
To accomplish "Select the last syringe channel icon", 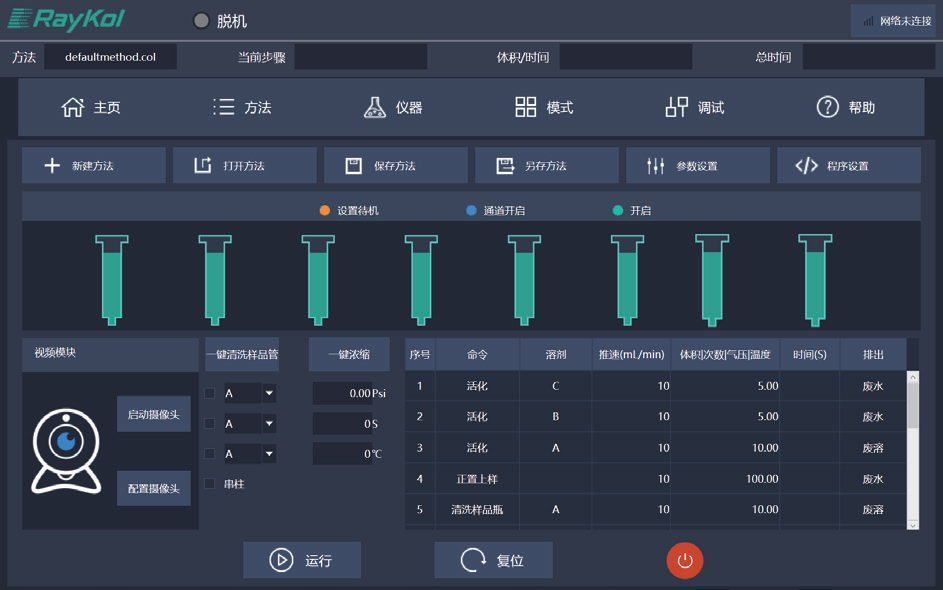I will pyautogui.click(x=815, y=279).
